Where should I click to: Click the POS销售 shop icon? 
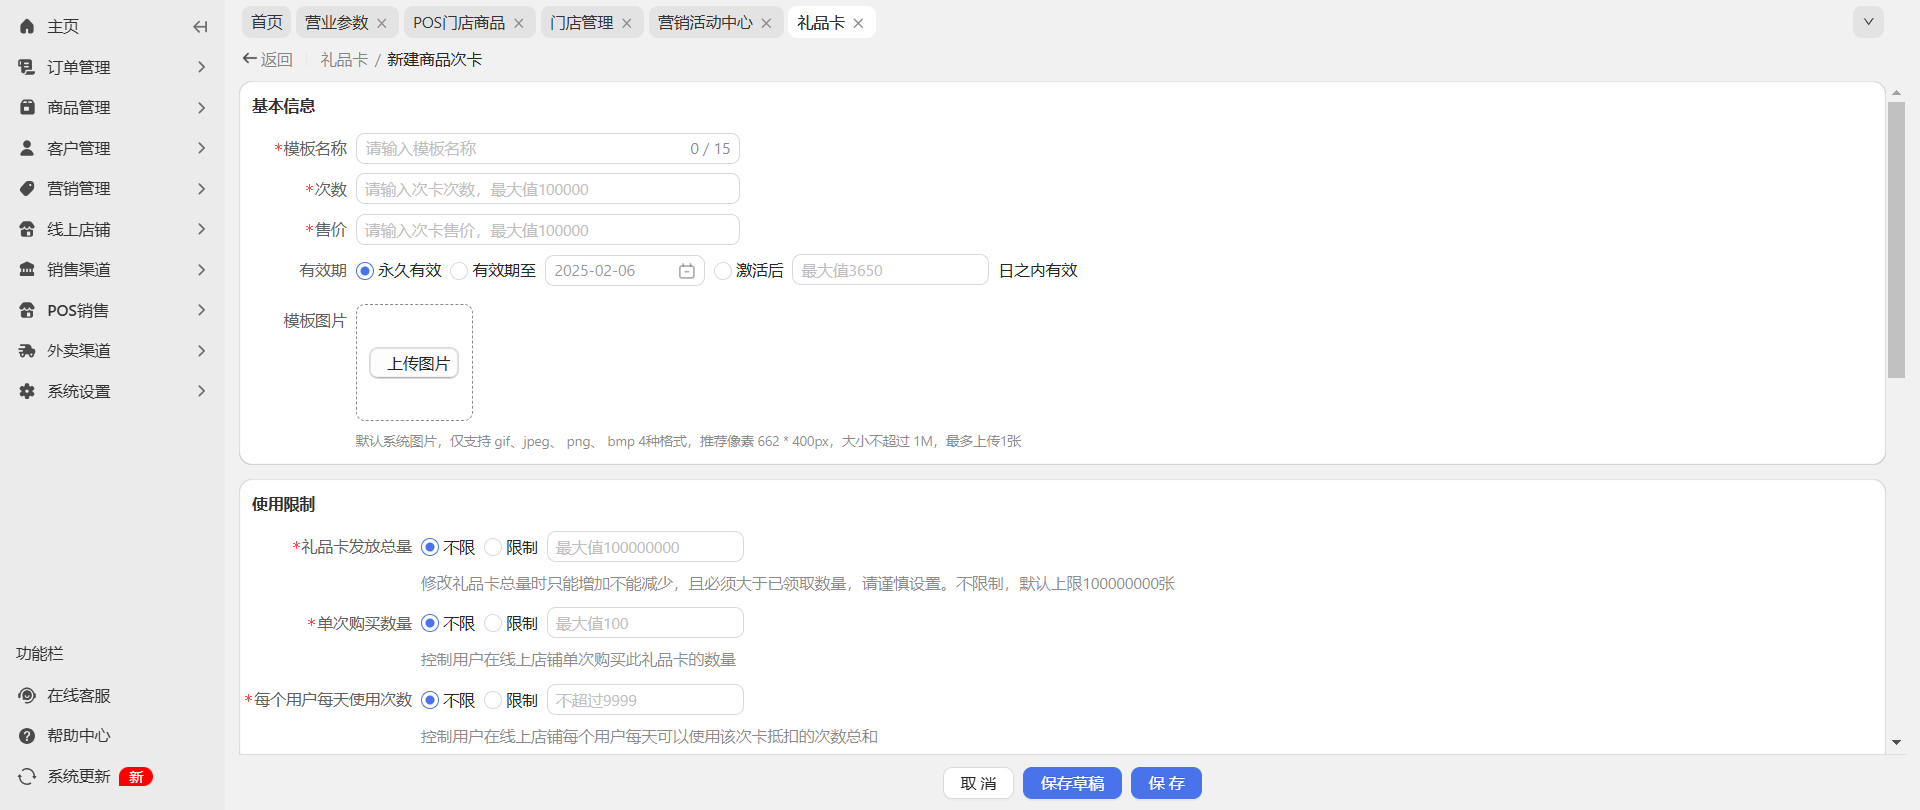click(x=27, y=310)
